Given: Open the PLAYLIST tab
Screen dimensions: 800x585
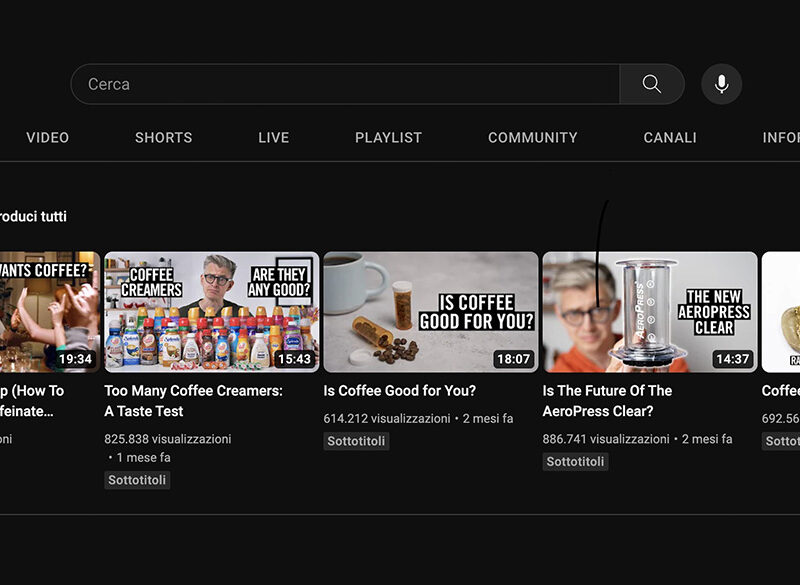Looking at the screenshot, I should (388, 138).
